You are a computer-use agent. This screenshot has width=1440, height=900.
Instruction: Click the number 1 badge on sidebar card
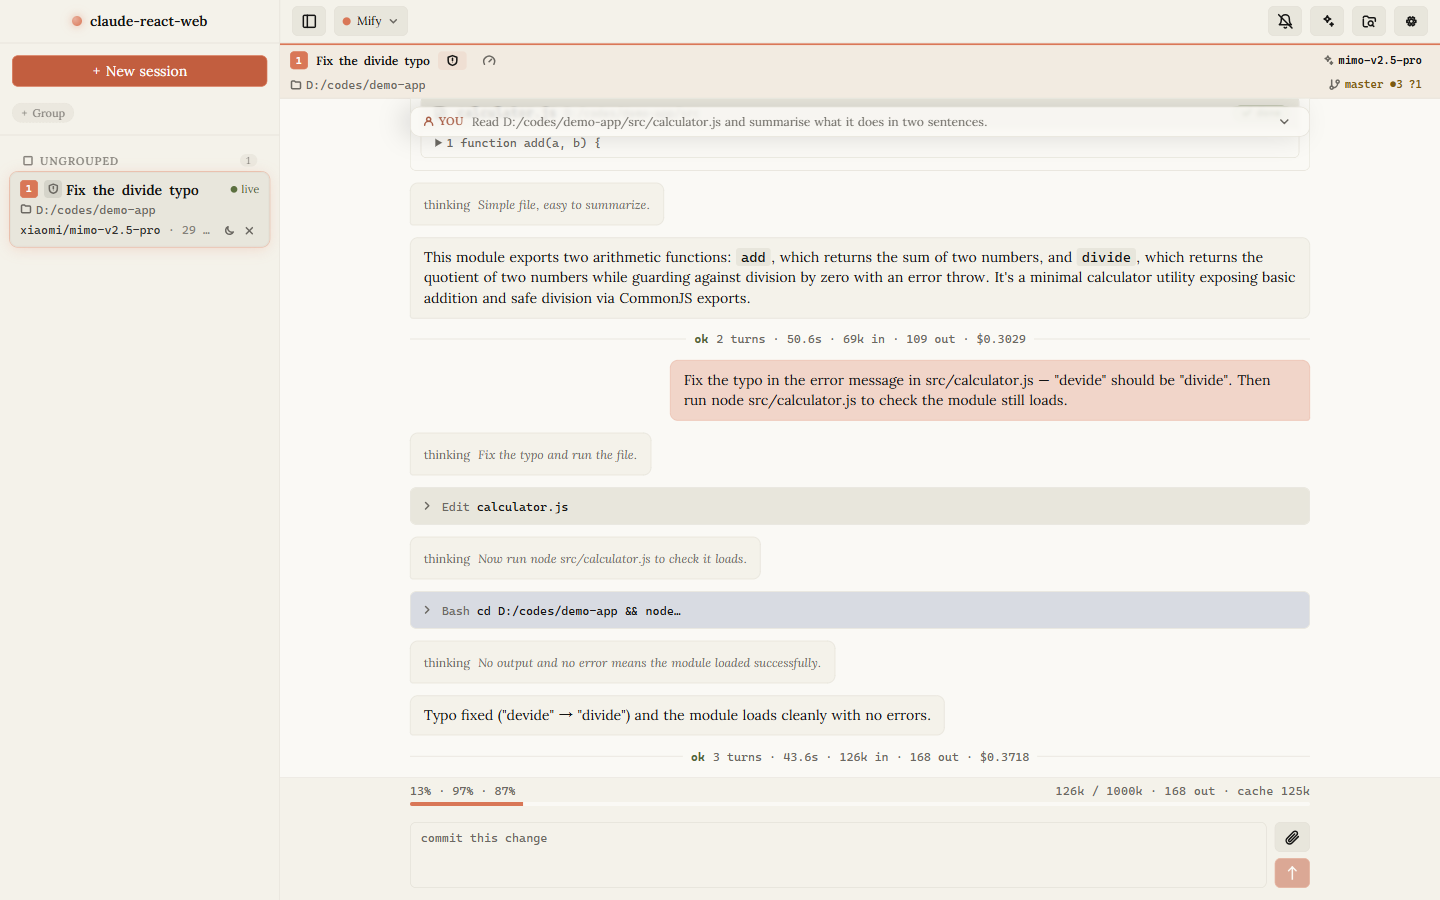coord(29,189)
